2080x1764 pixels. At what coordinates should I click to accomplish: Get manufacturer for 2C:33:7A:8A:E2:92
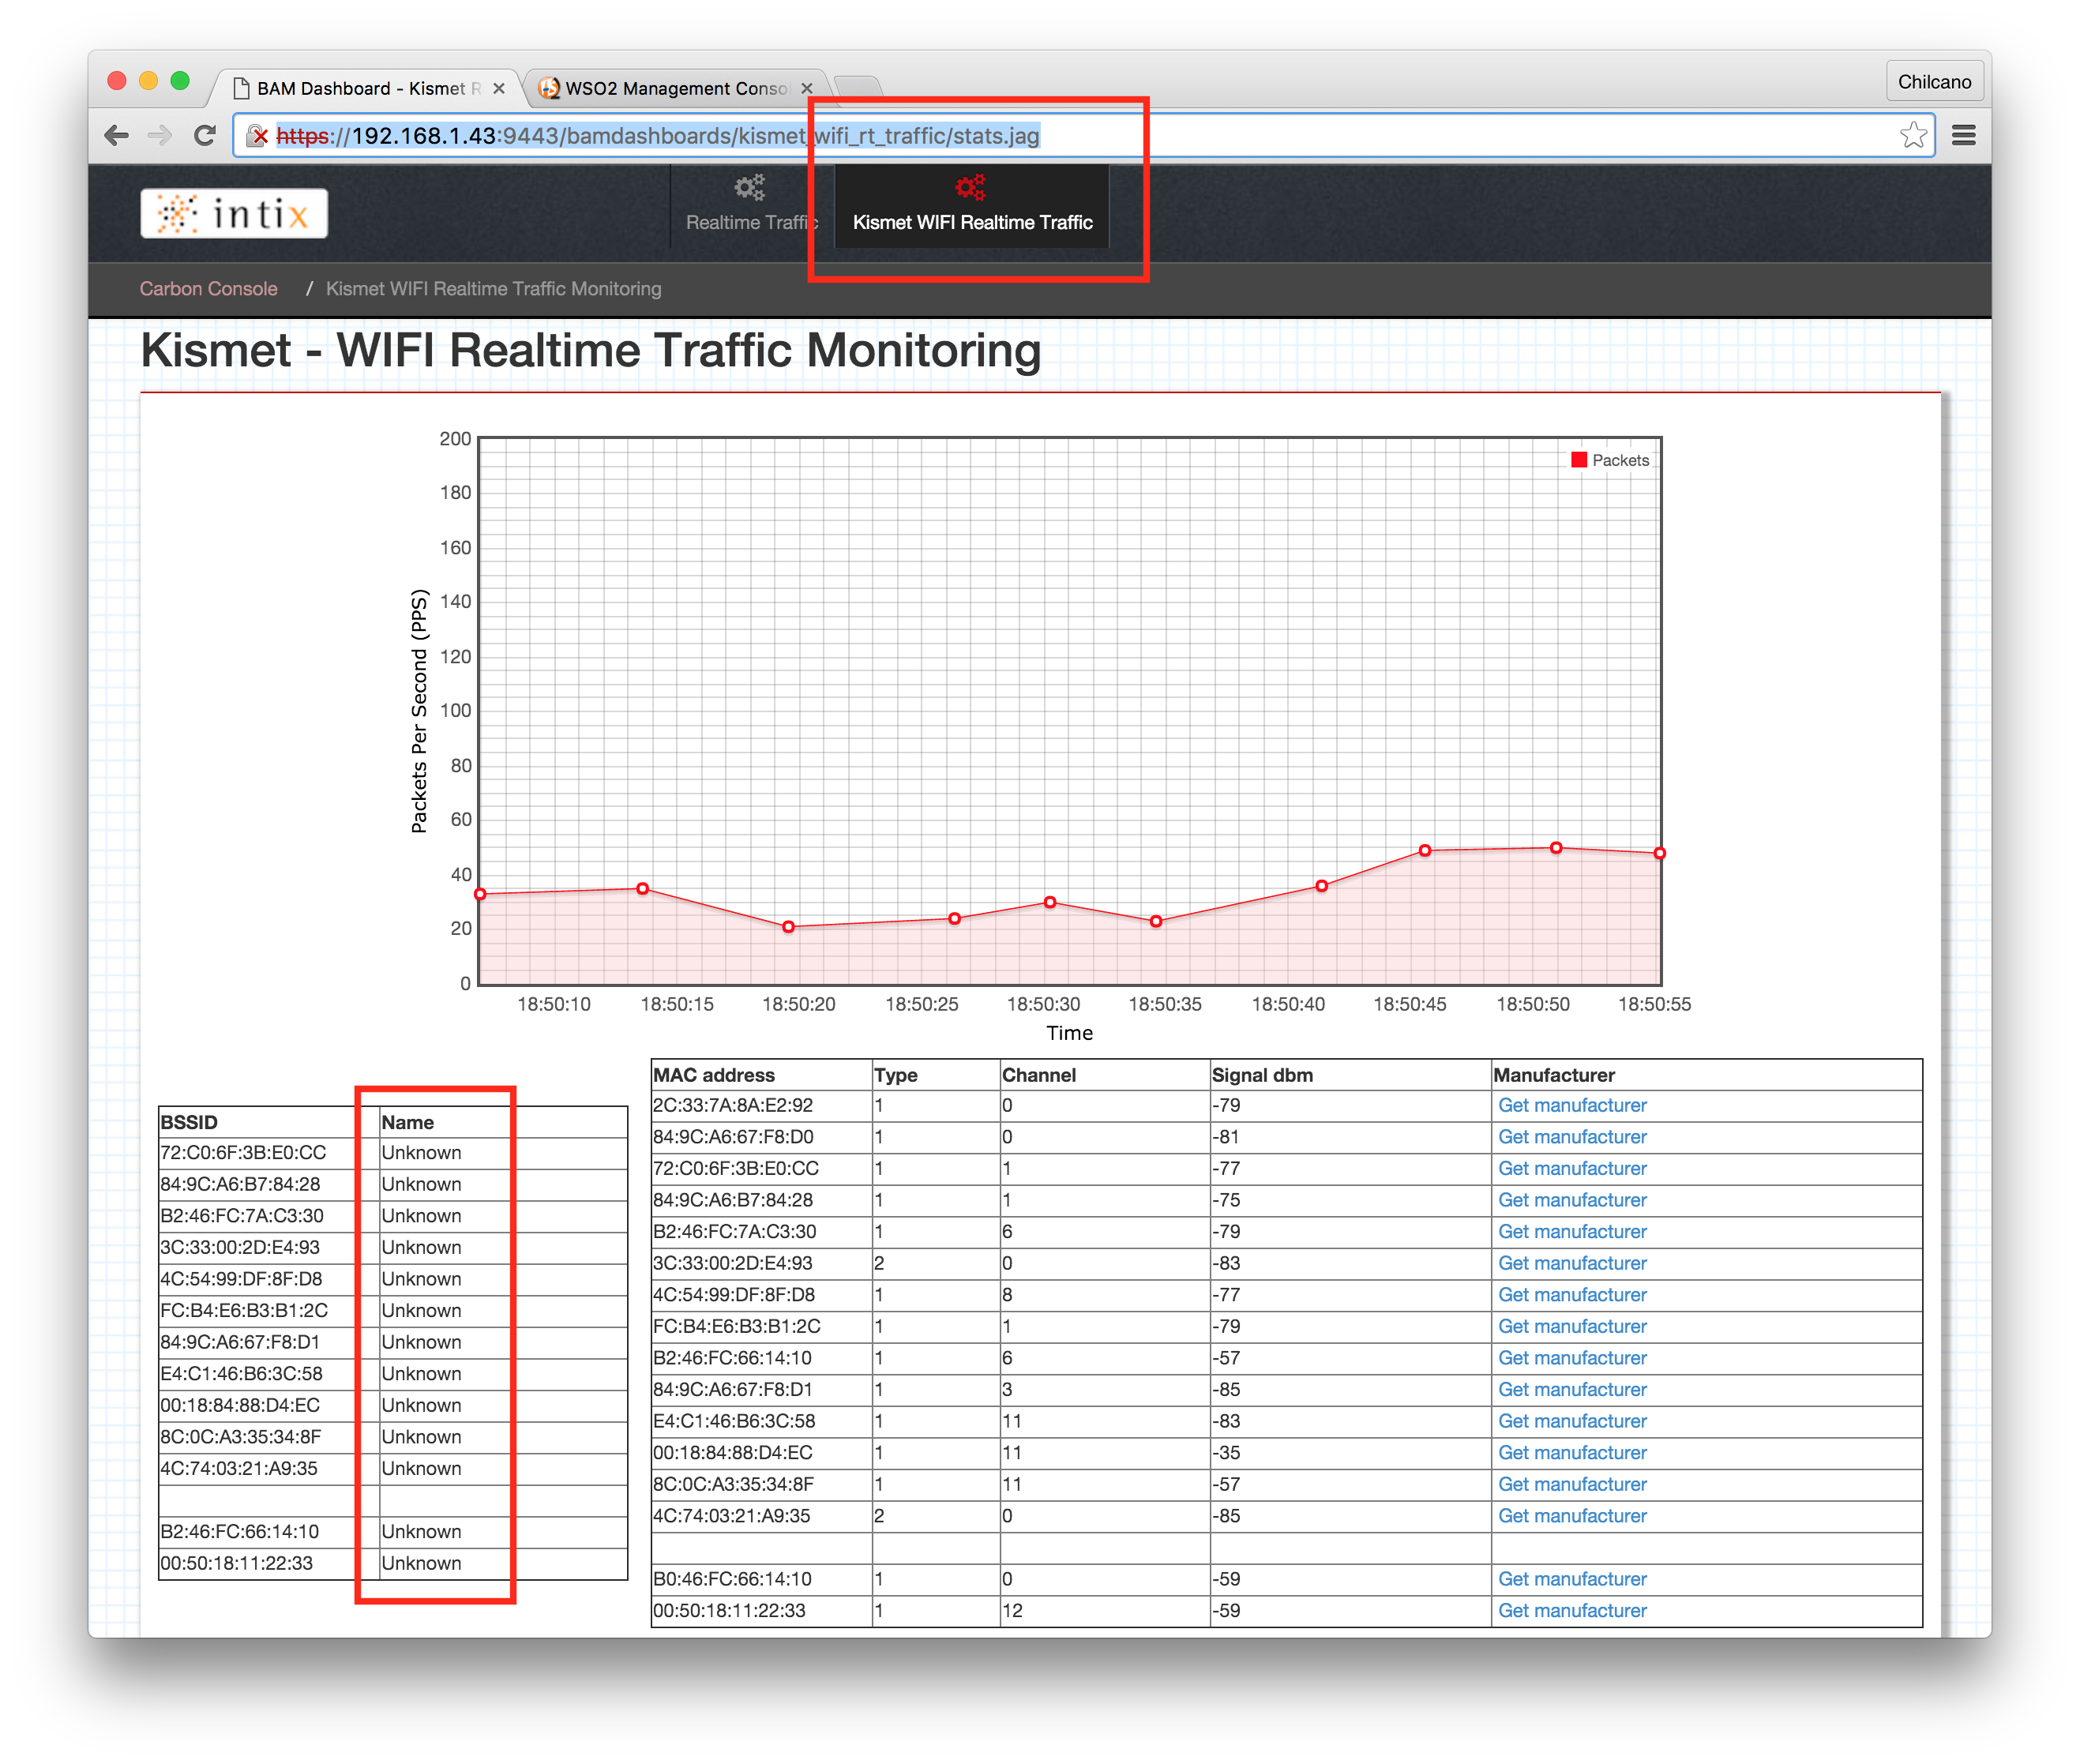click(x=1571, y=1105)
